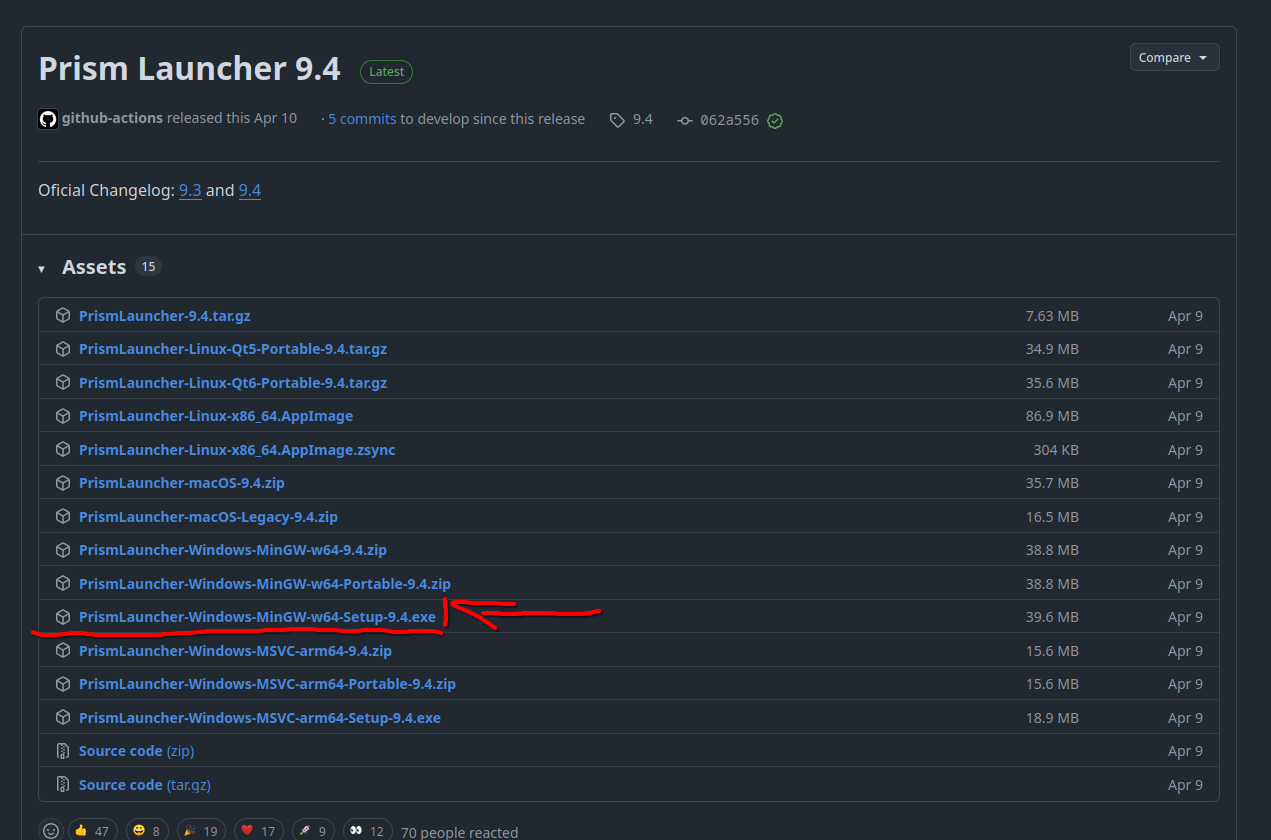Click the package icon beside PrismLauncher-macOS-9.4.zip
Screen dimensions: 1271x840
(x=63, y=483)
